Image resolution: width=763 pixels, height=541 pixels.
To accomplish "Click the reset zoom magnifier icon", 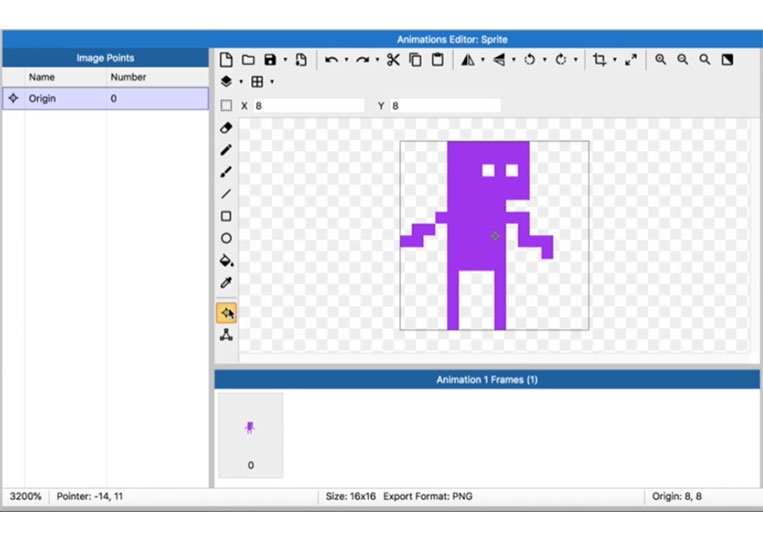I will point(705,60).
